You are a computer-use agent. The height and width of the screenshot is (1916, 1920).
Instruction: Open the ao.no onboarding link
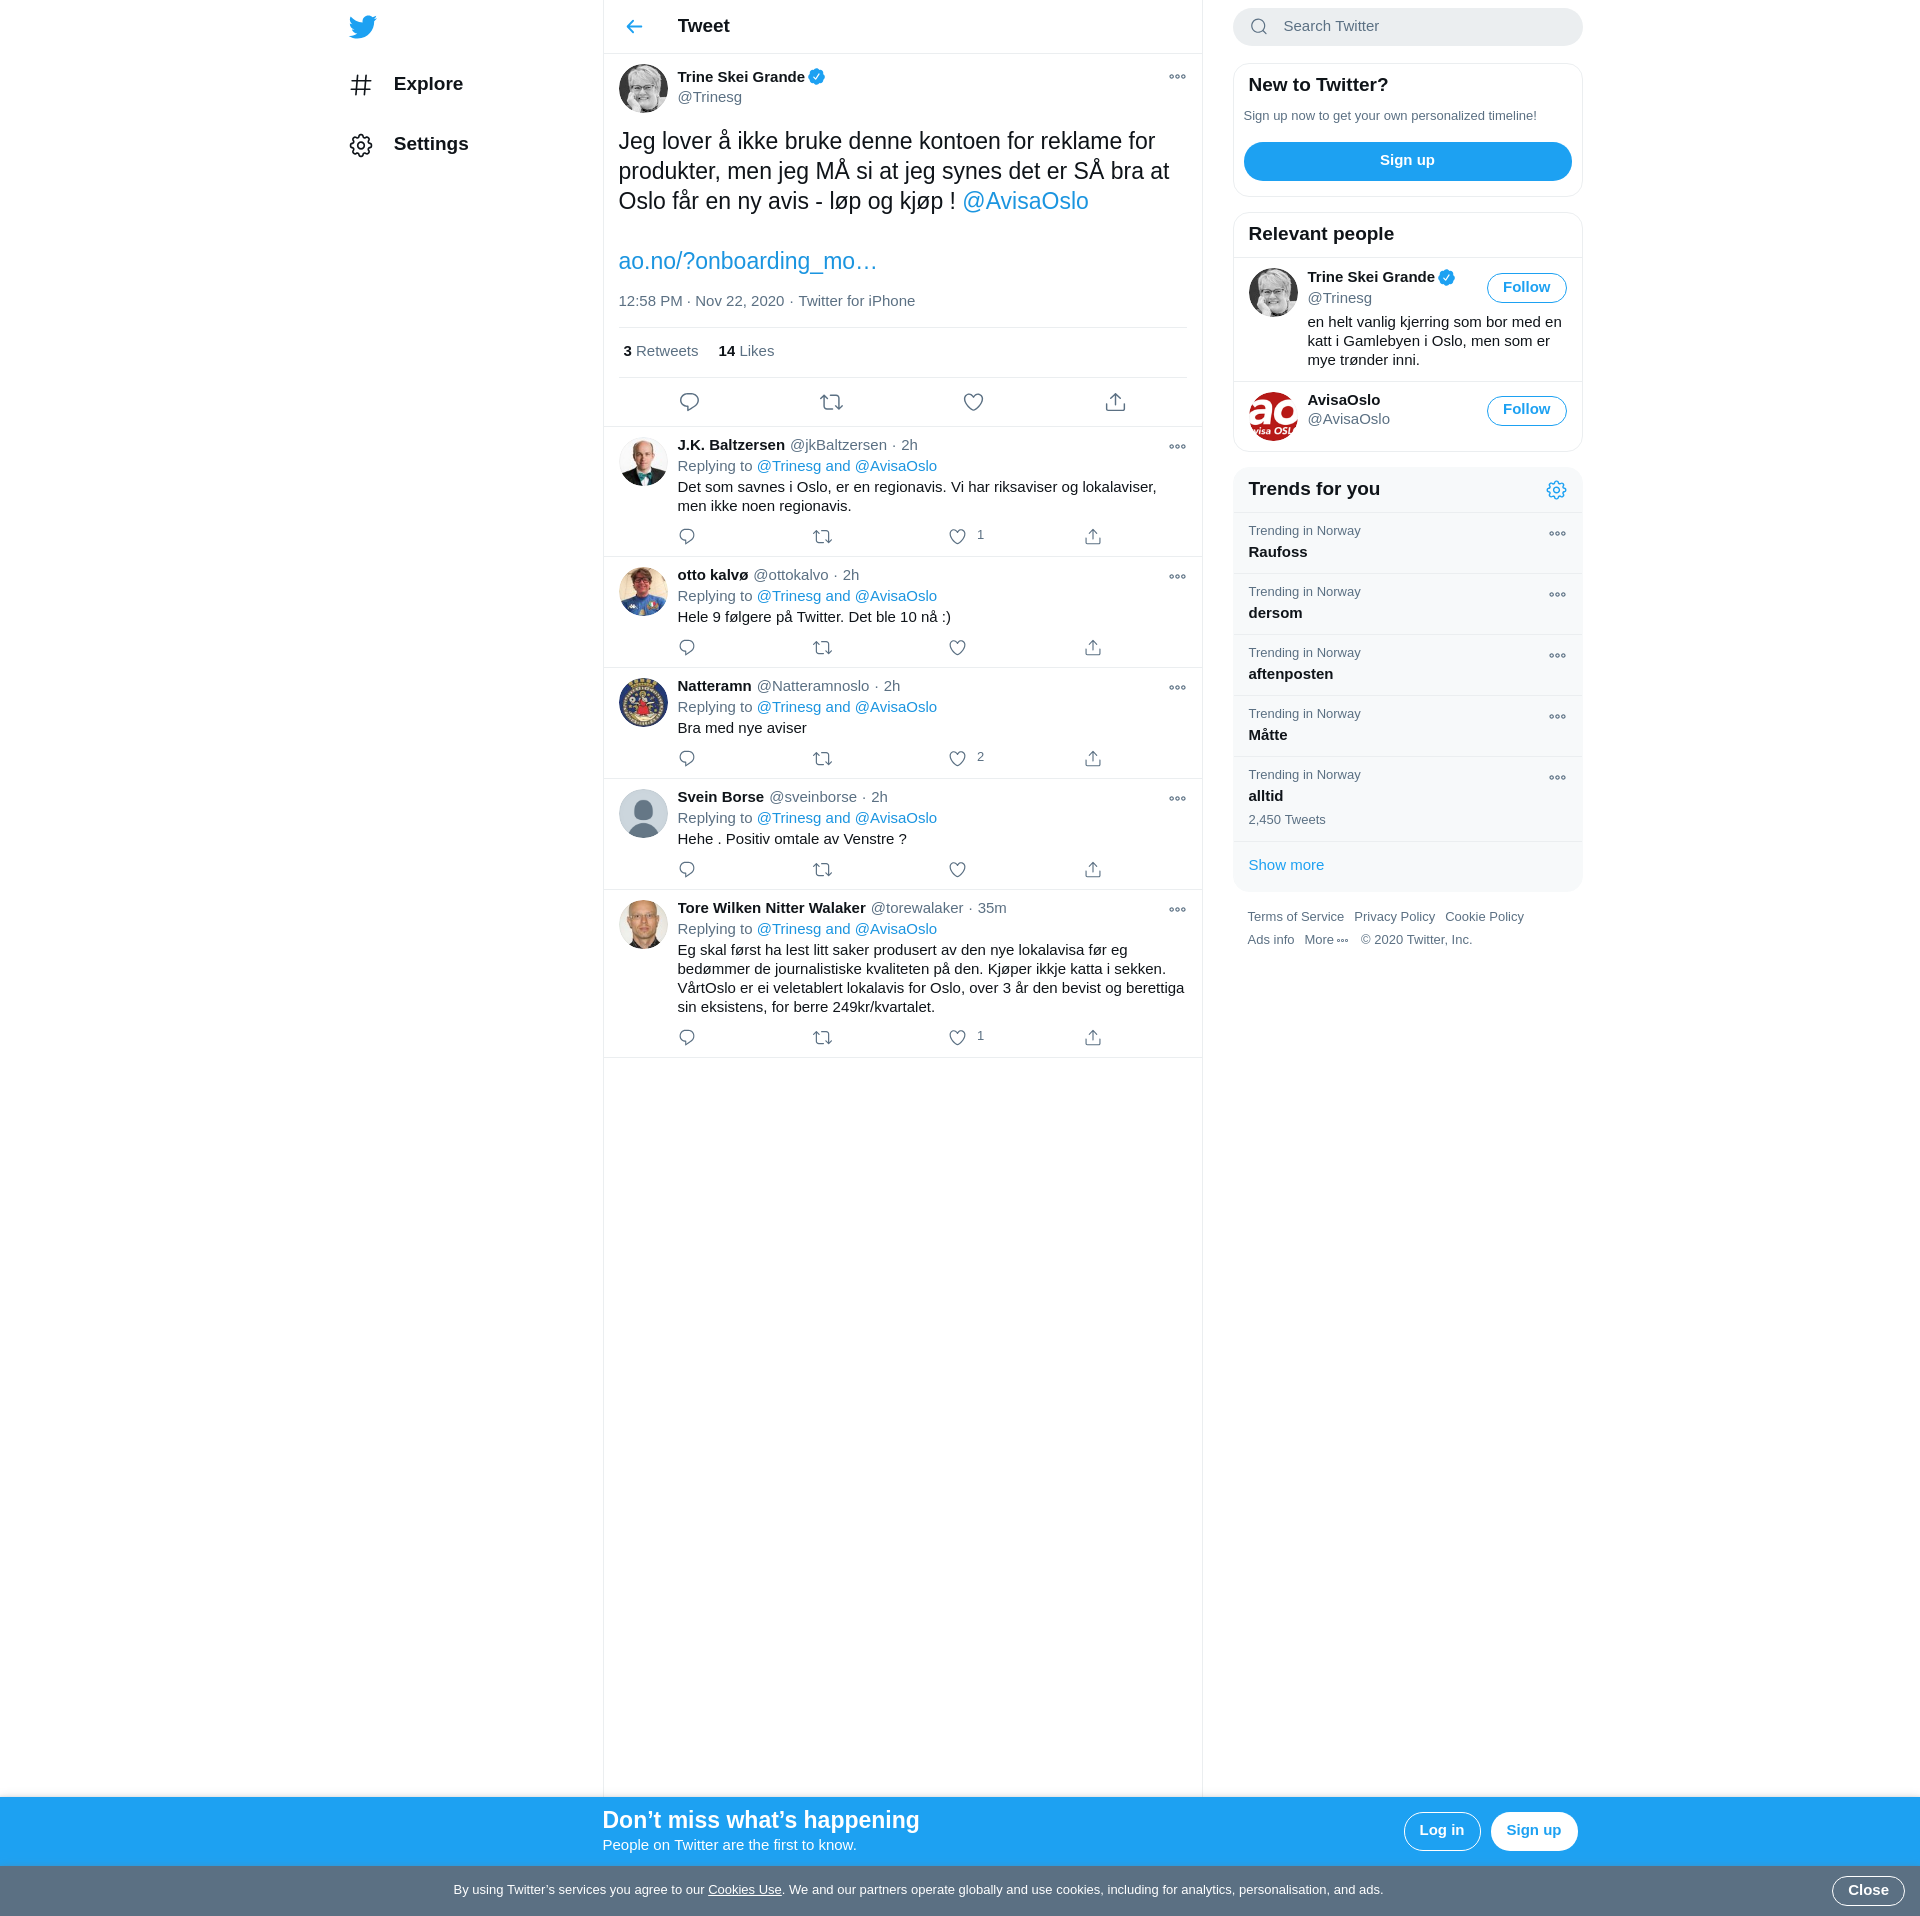(747, 261)
